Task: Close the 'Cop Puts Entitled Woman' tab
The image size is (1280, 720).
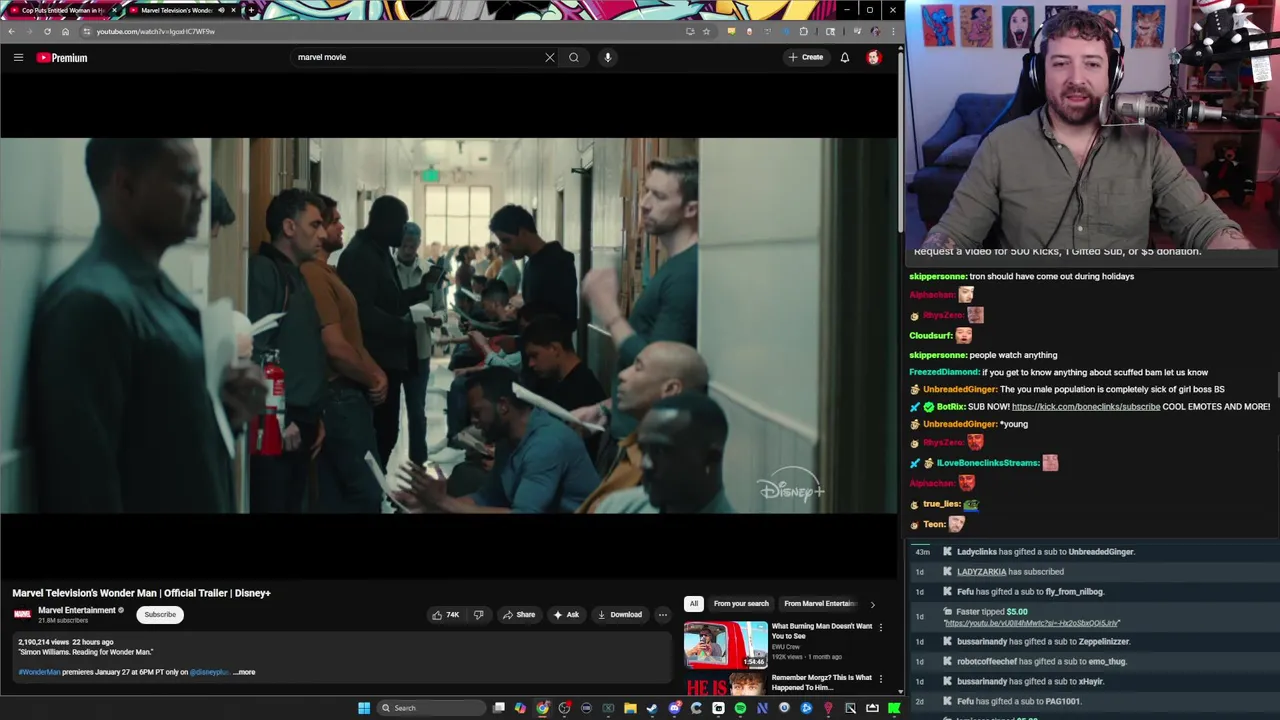Action: click(x=114, y=10)
